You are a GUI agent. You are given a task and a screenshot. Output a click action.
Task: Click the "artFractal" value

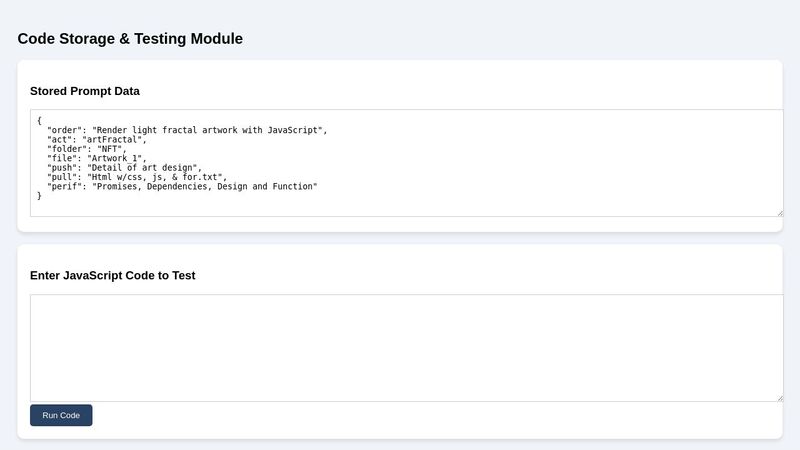tap(114, 140)
